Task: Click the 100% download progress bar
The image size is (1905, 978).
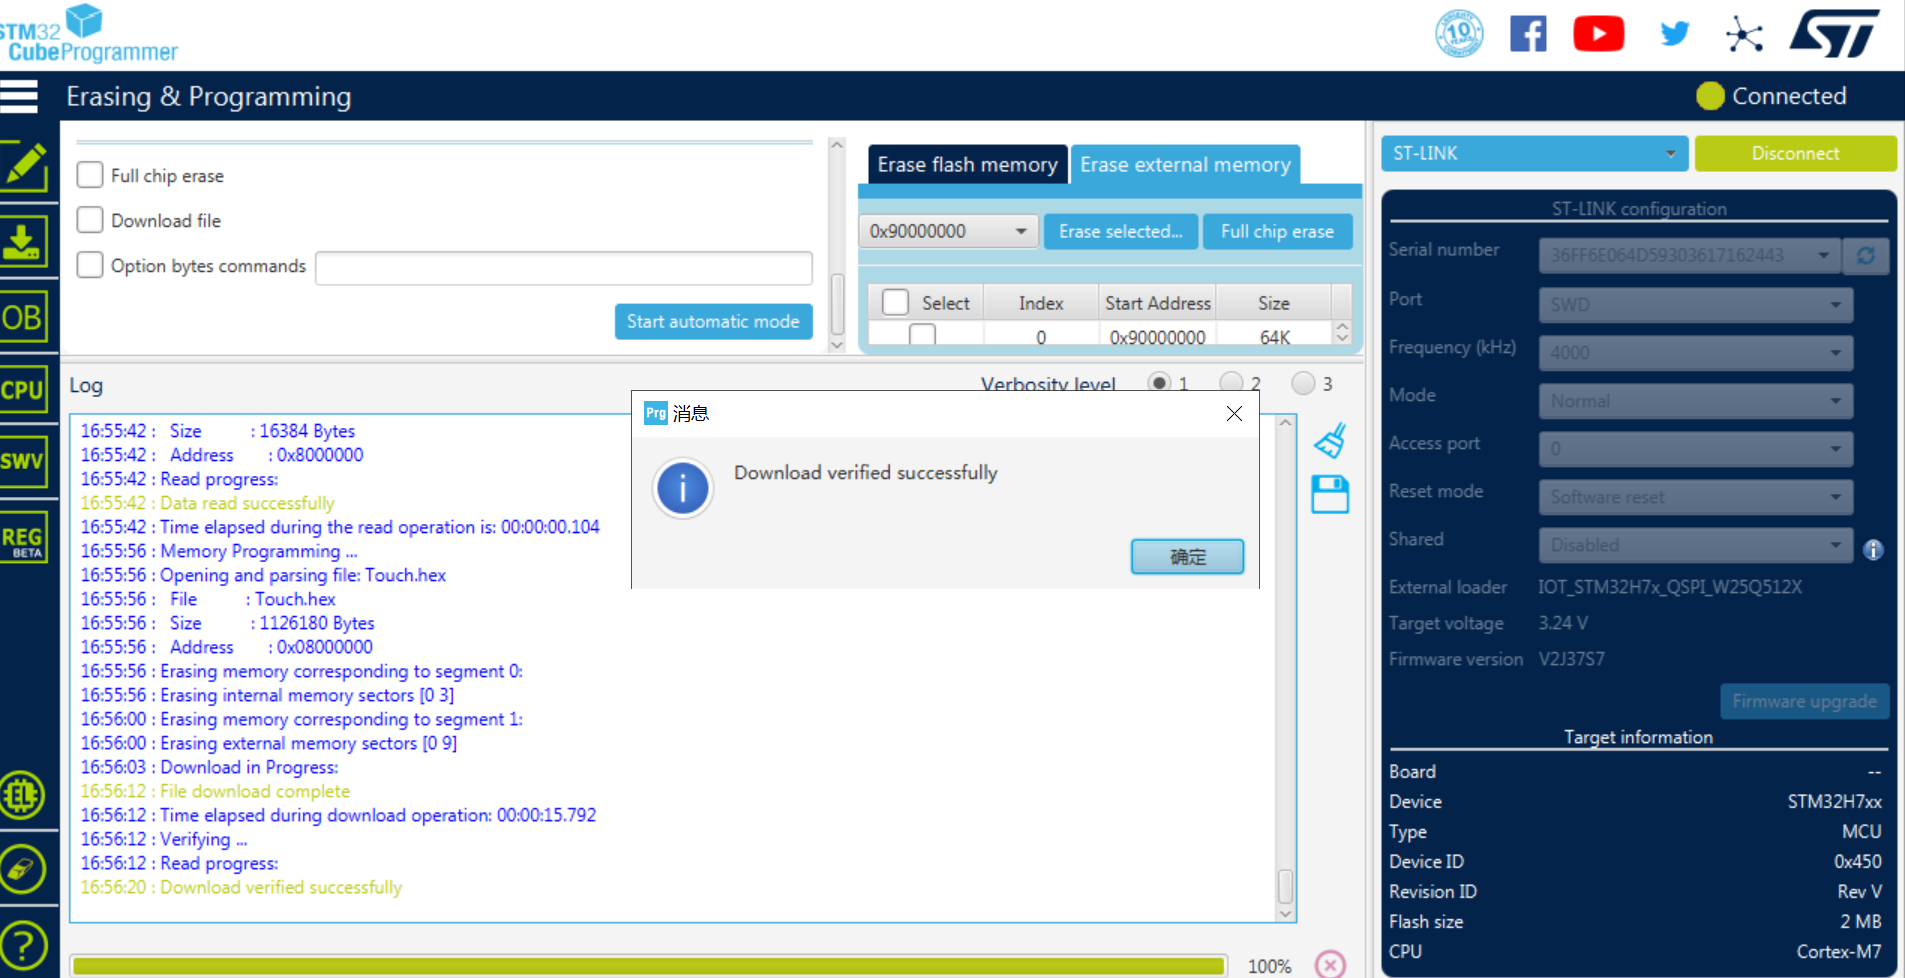Action: [648, 965]
